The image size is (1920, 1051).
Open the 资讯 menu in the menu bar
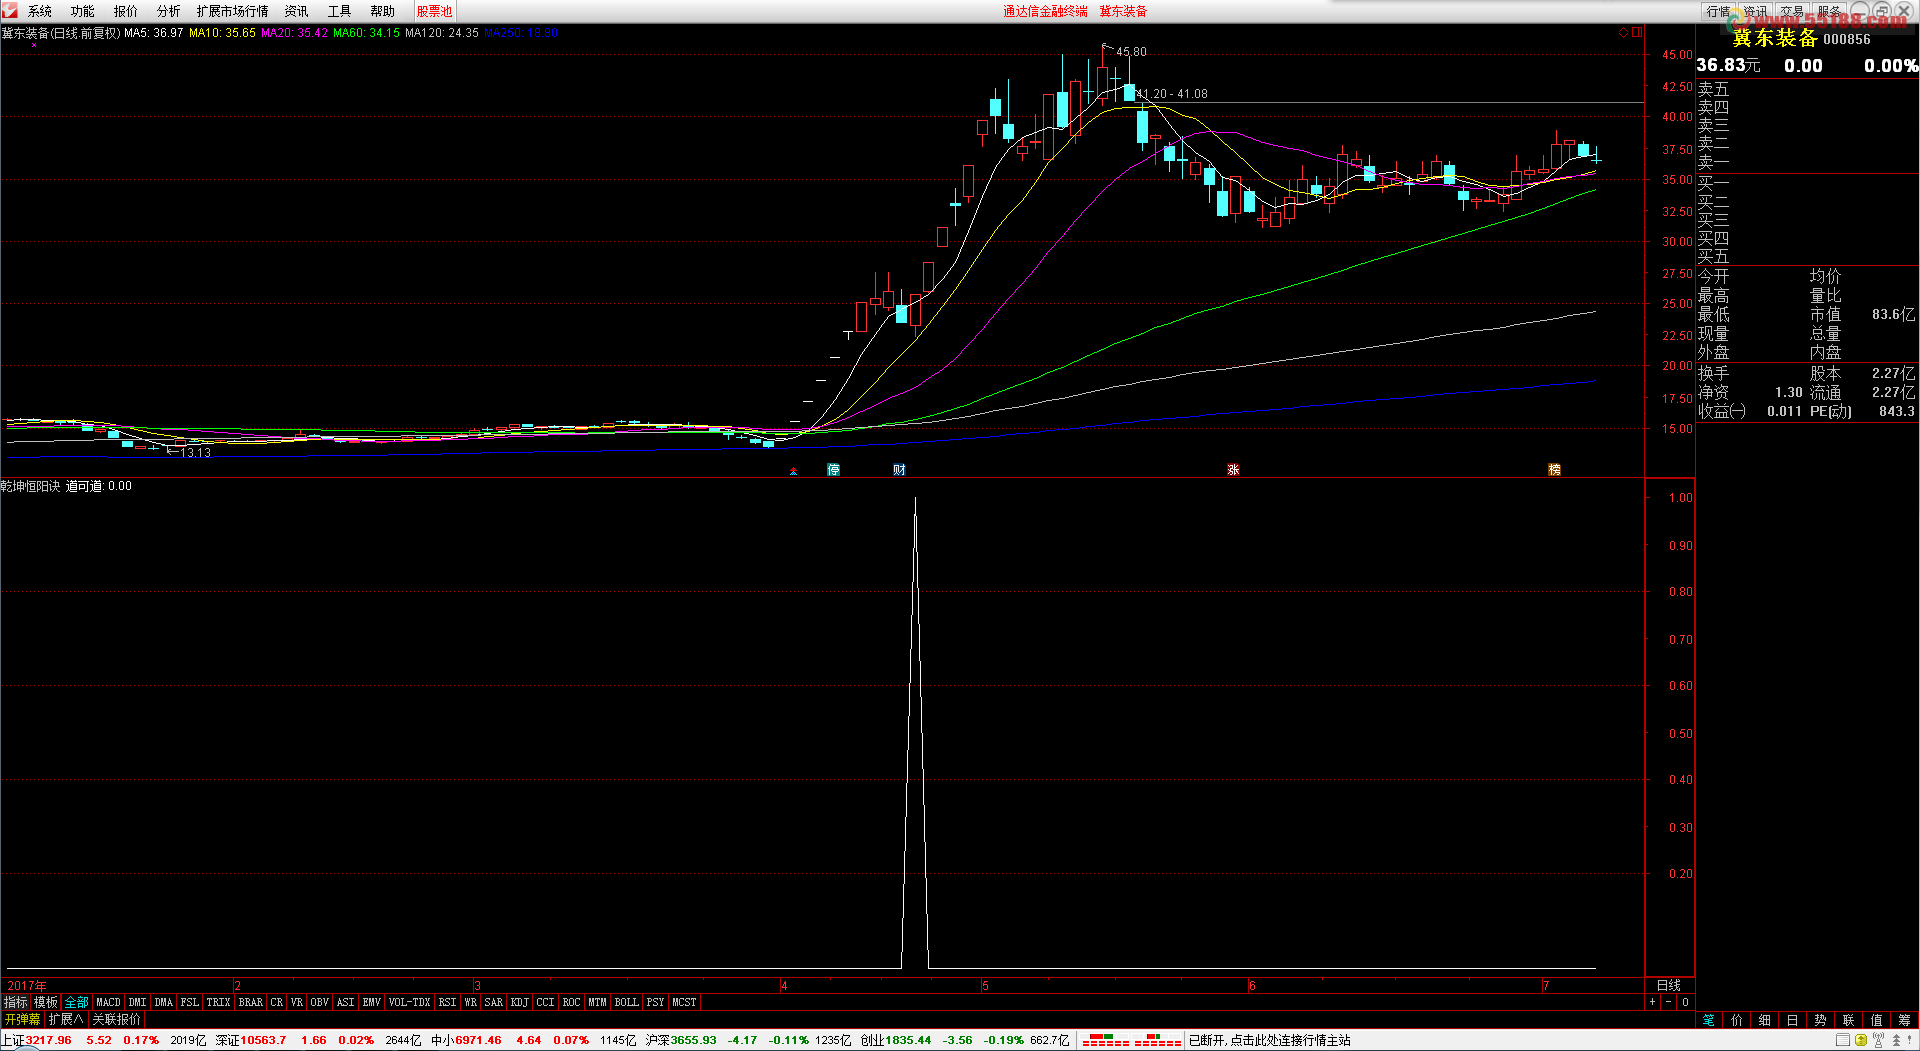(296, 11)
